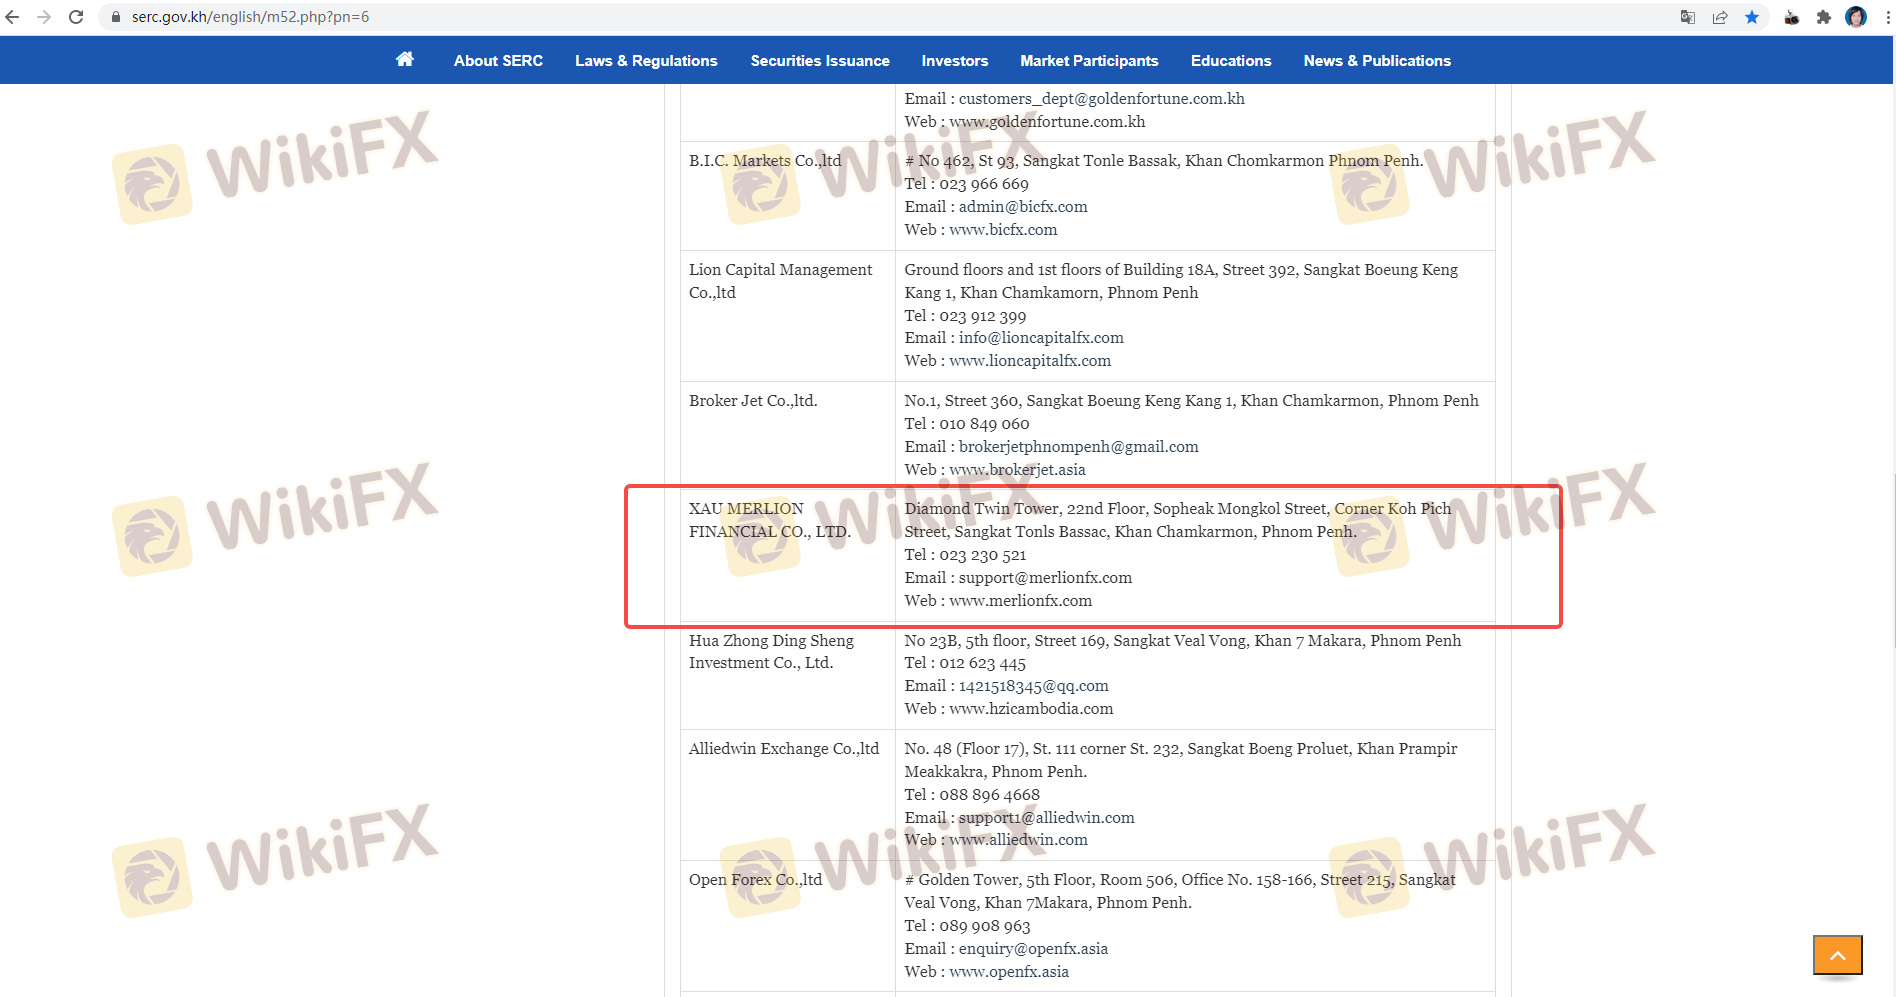Screen dimensions: 1896x997
Task: Click the Lion Capital Management Co.,ltd name
Action: coord(780,281)
